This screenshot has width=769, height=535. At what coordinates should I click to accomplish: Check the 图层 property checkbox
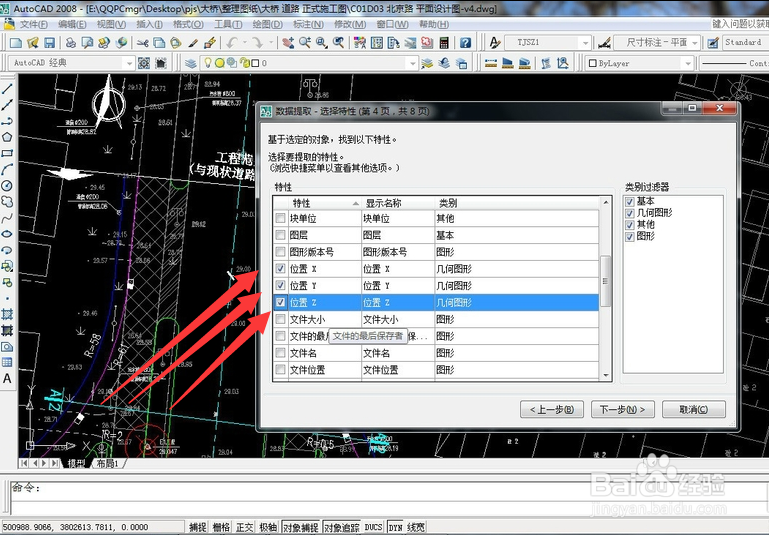[x=280, y=235]
